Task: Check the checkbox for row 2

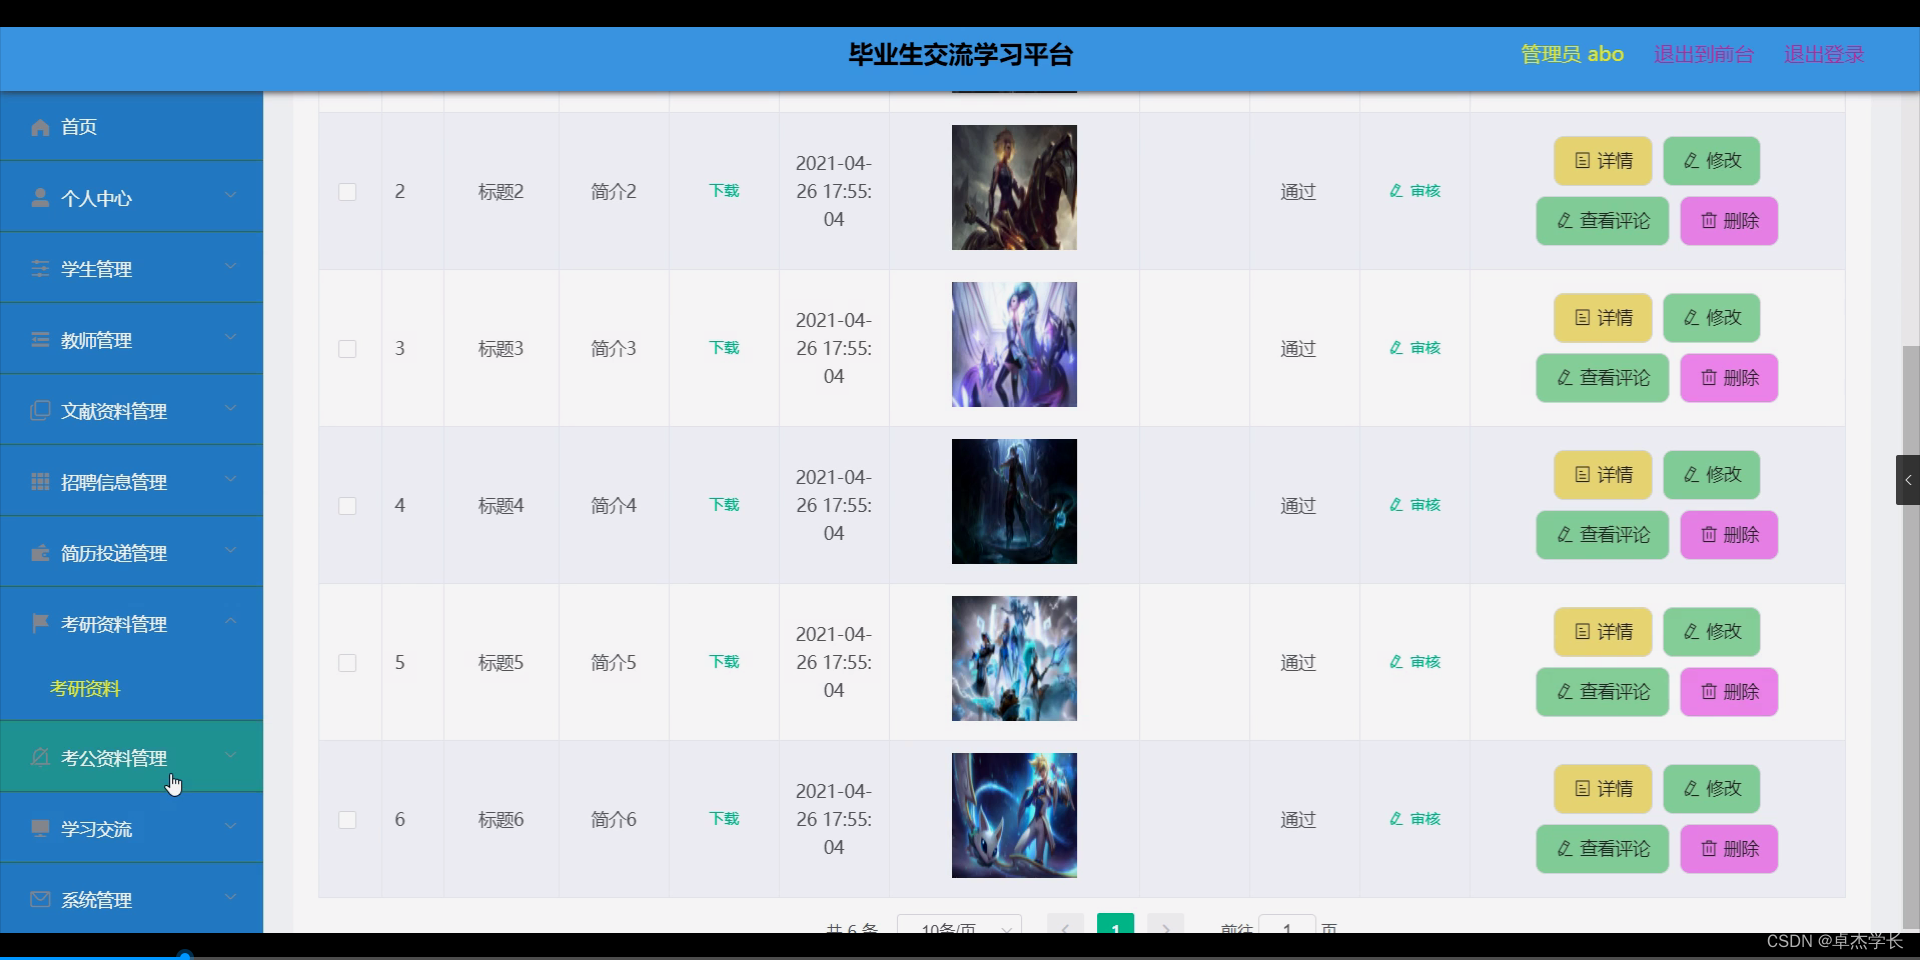Action: point(347,192)
